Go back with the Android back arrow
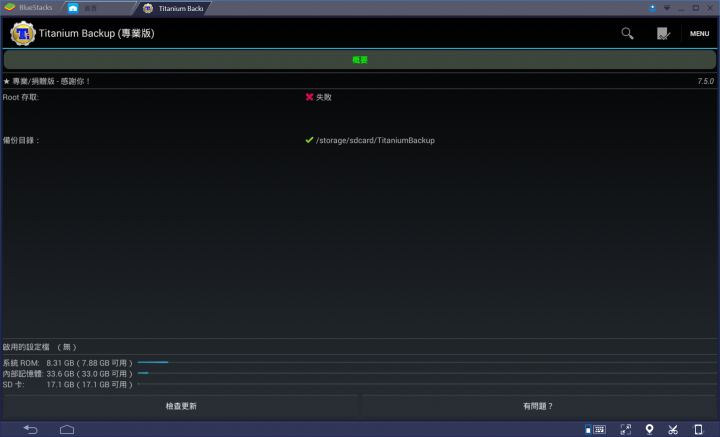This screenshot has width=720, height=437. point(30,430)
